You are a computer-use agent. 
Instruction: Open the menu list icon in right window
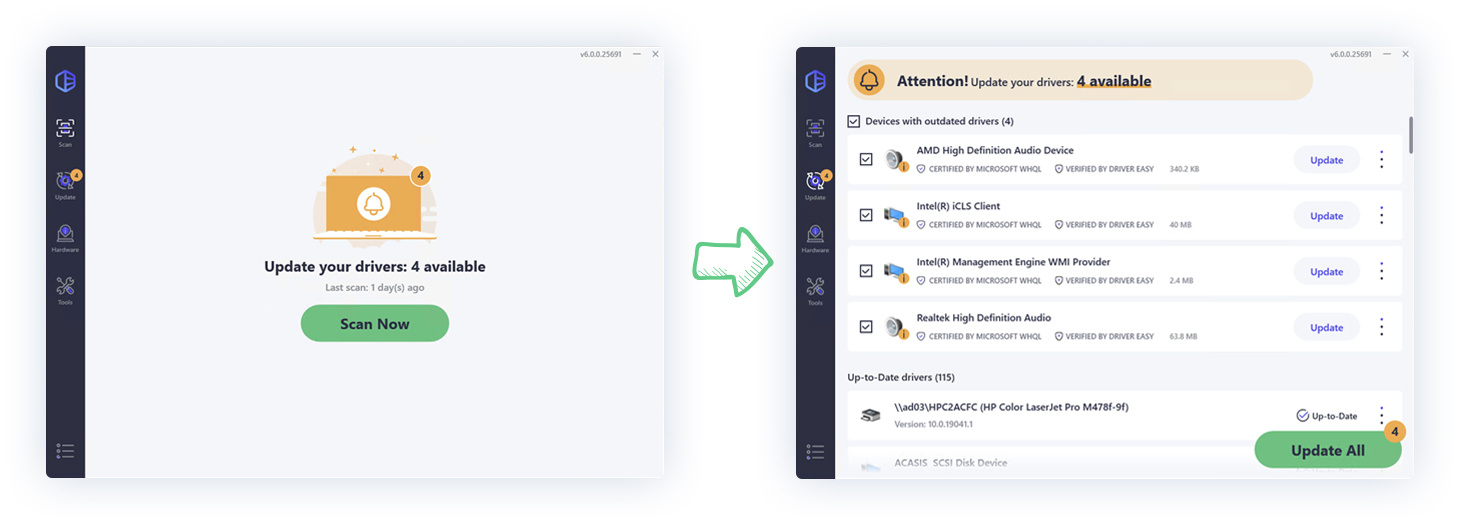pyautogui.click(x=815, y=451)
